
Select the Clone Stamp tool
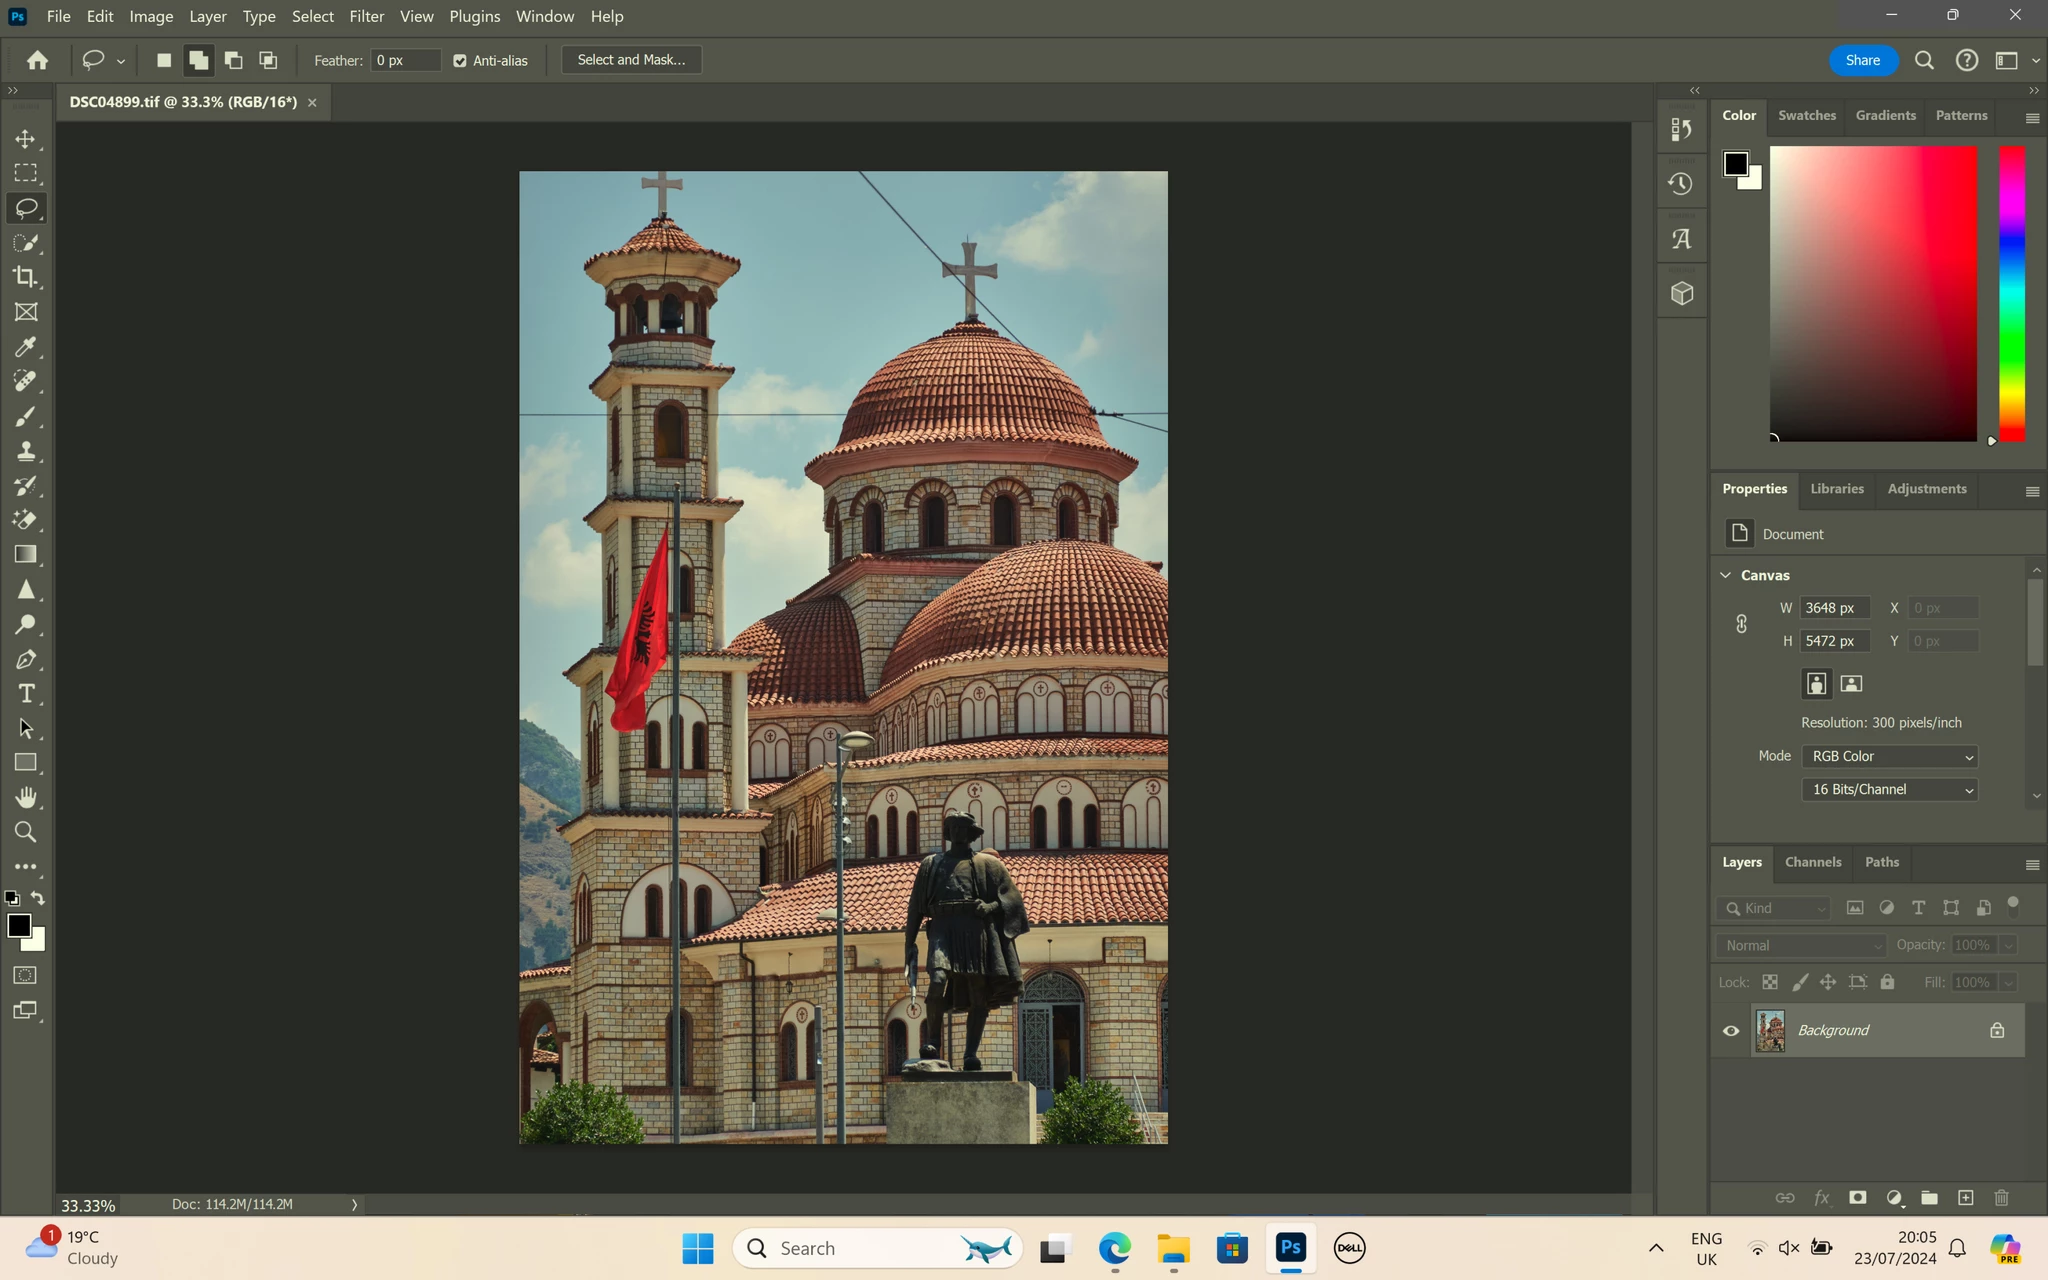click(26, 451)
